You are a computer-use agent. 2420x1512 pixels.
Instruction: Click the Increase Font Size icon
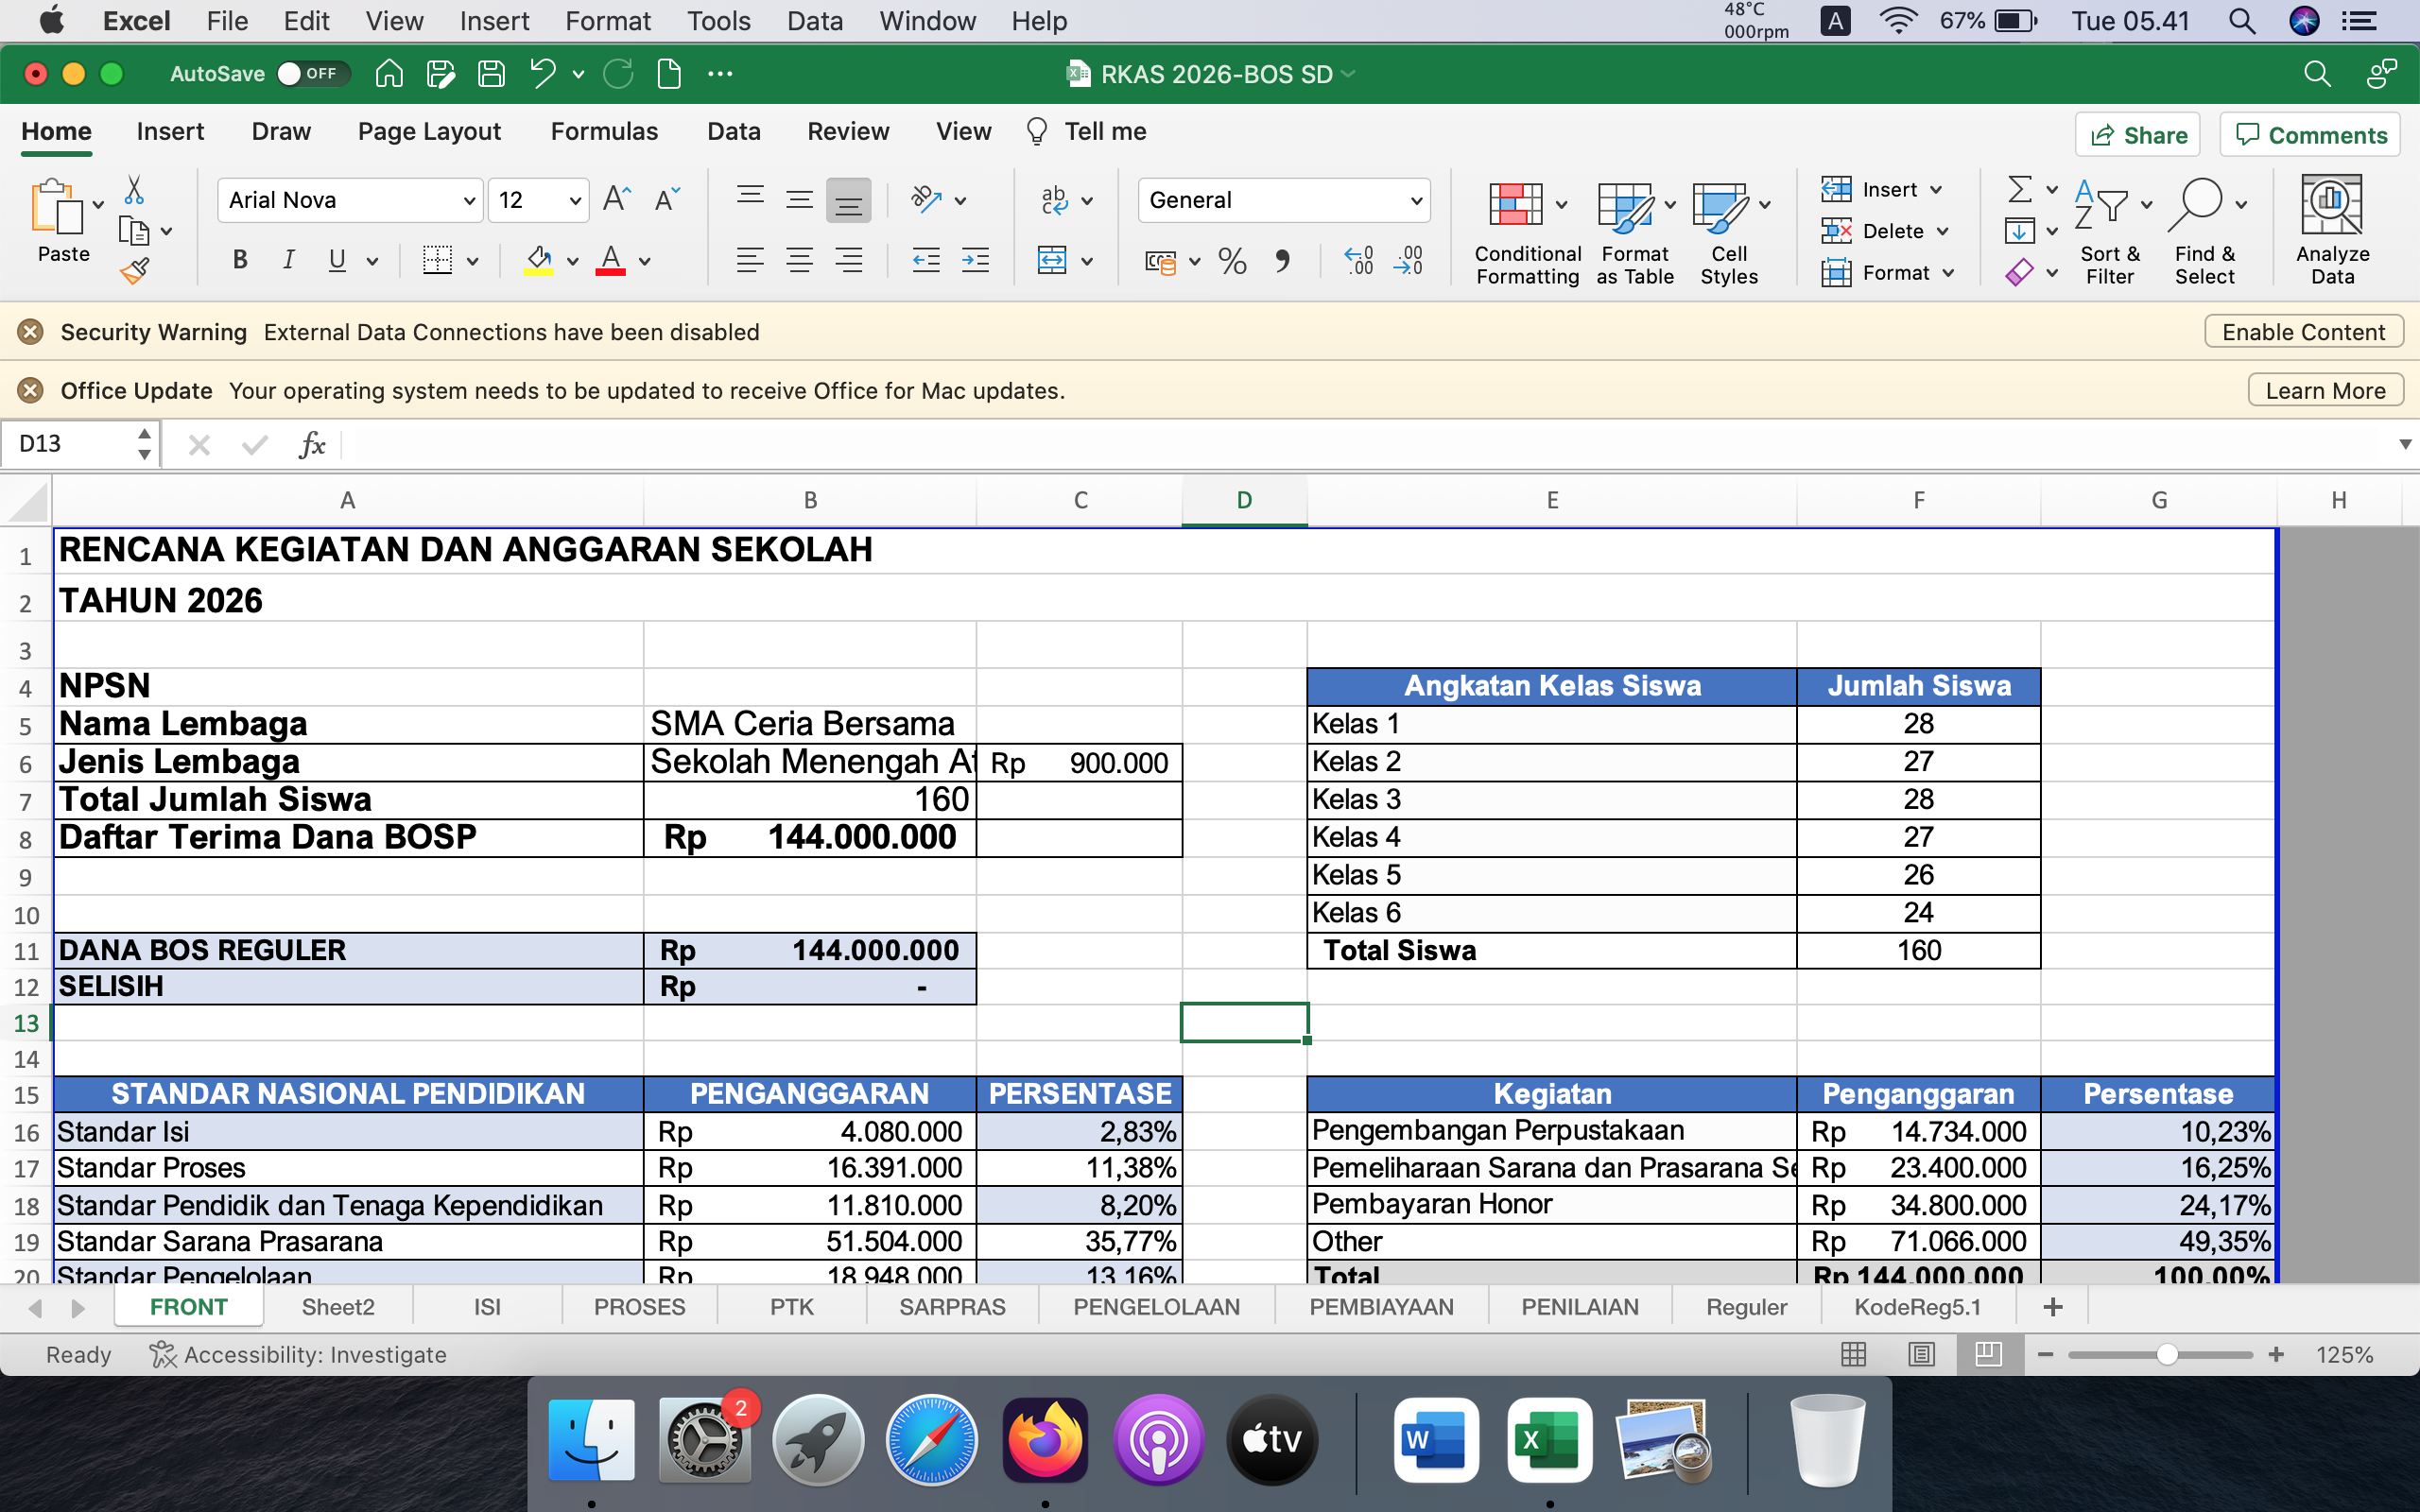617,199
